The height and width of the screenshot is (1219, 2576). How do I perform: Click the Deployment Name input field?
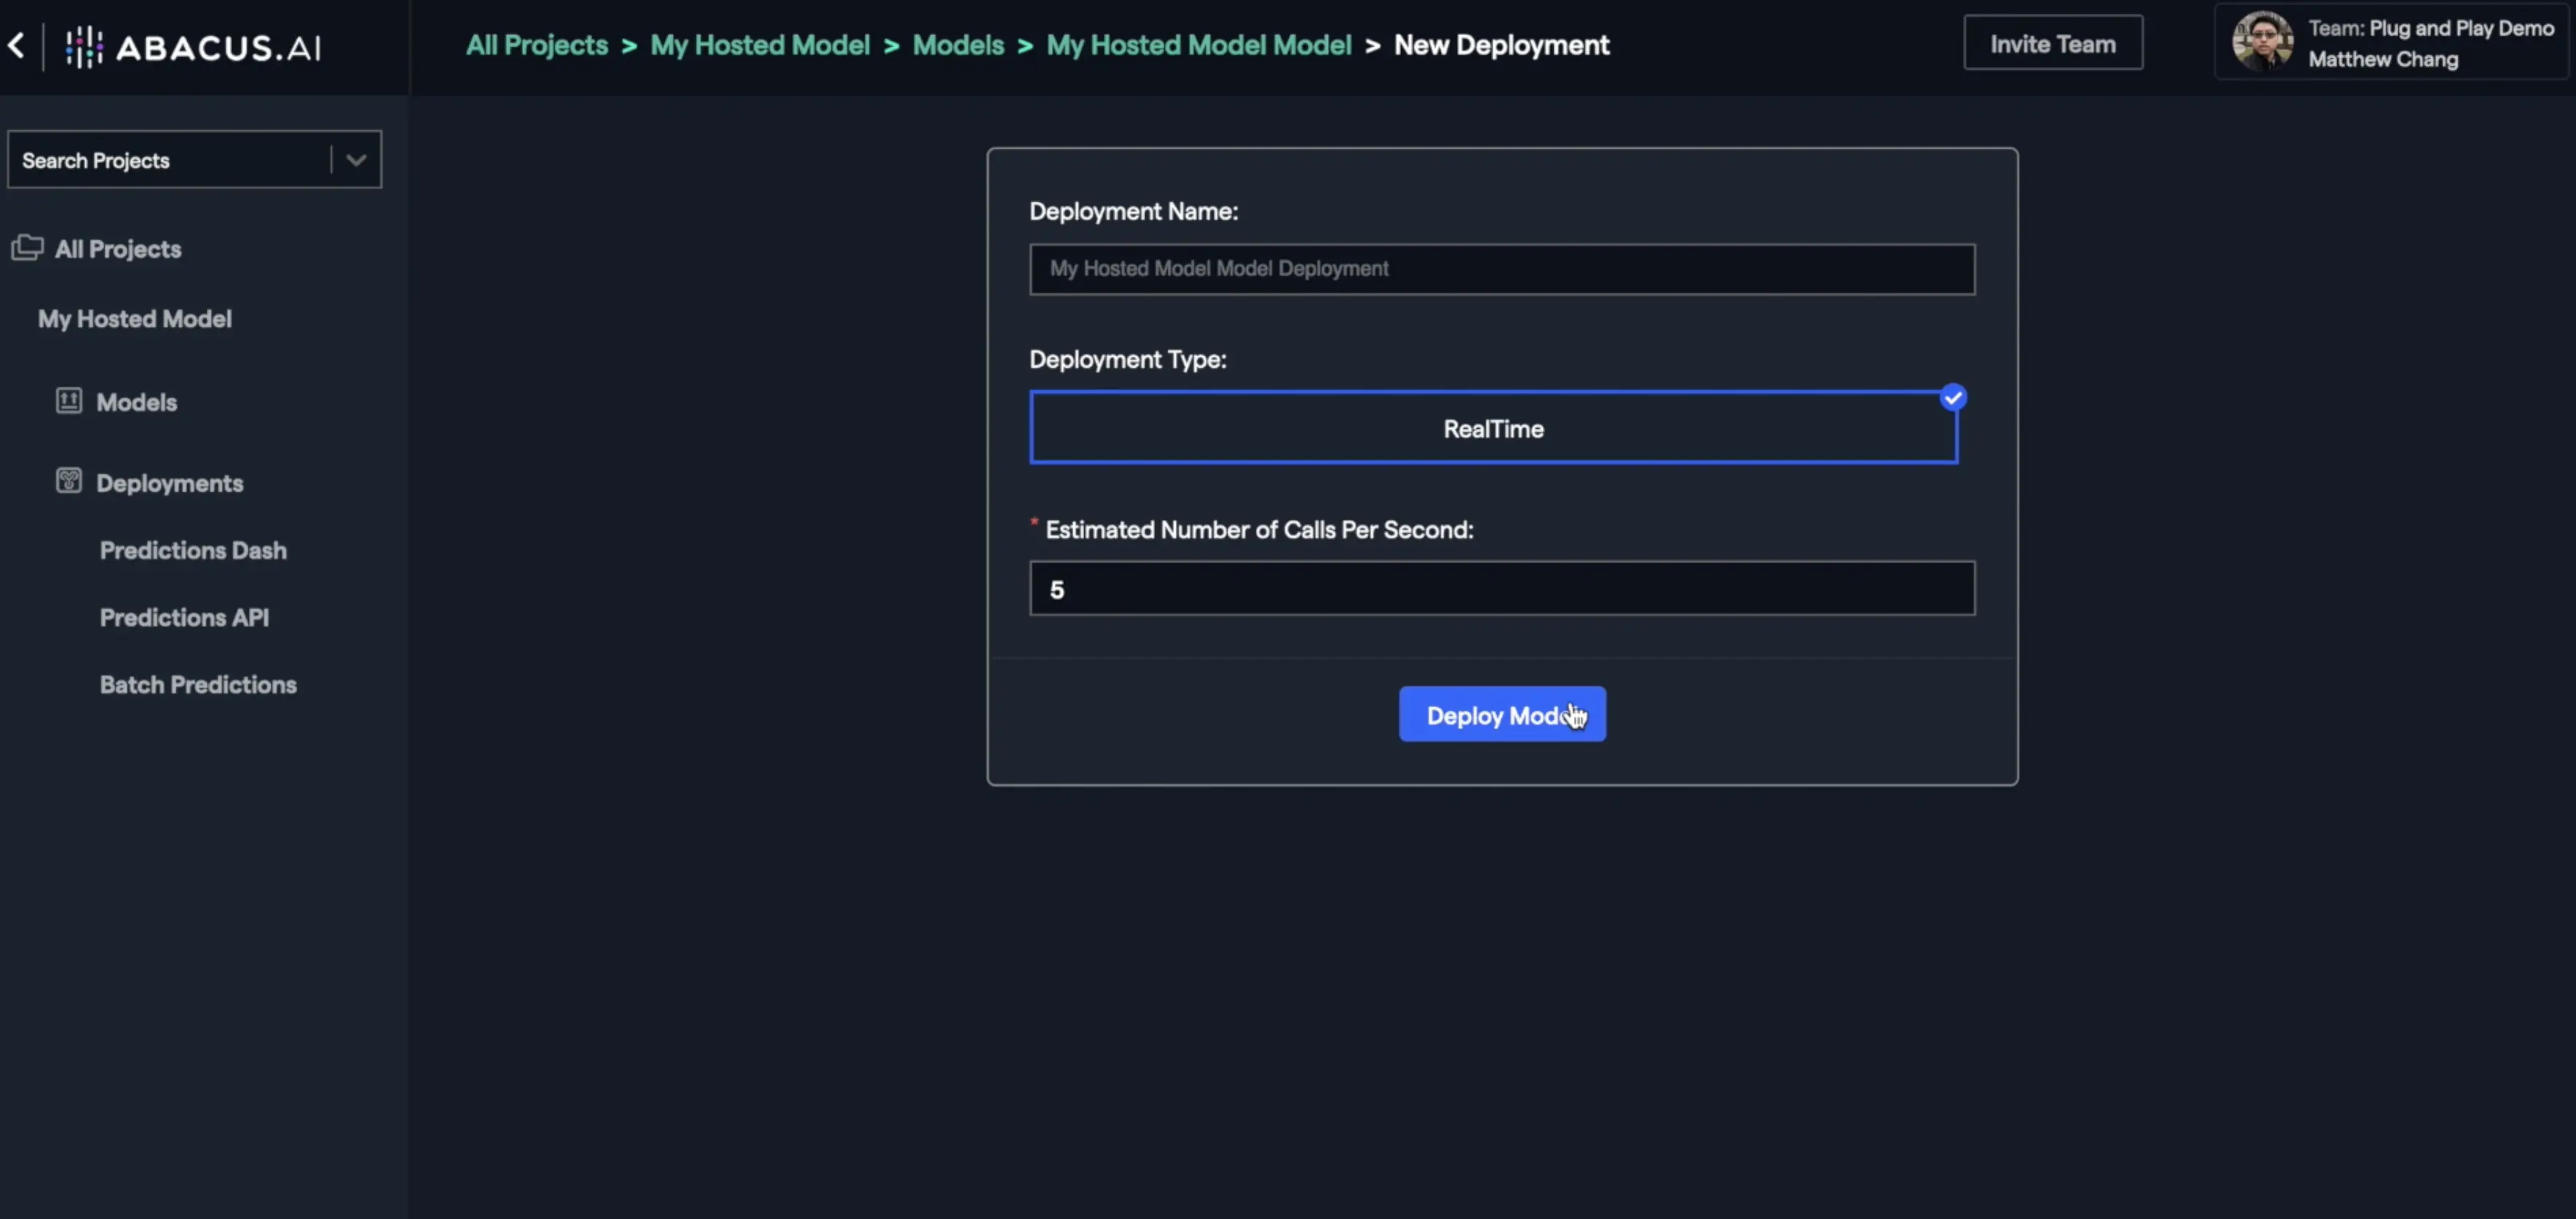click(x=1501, y=268)
